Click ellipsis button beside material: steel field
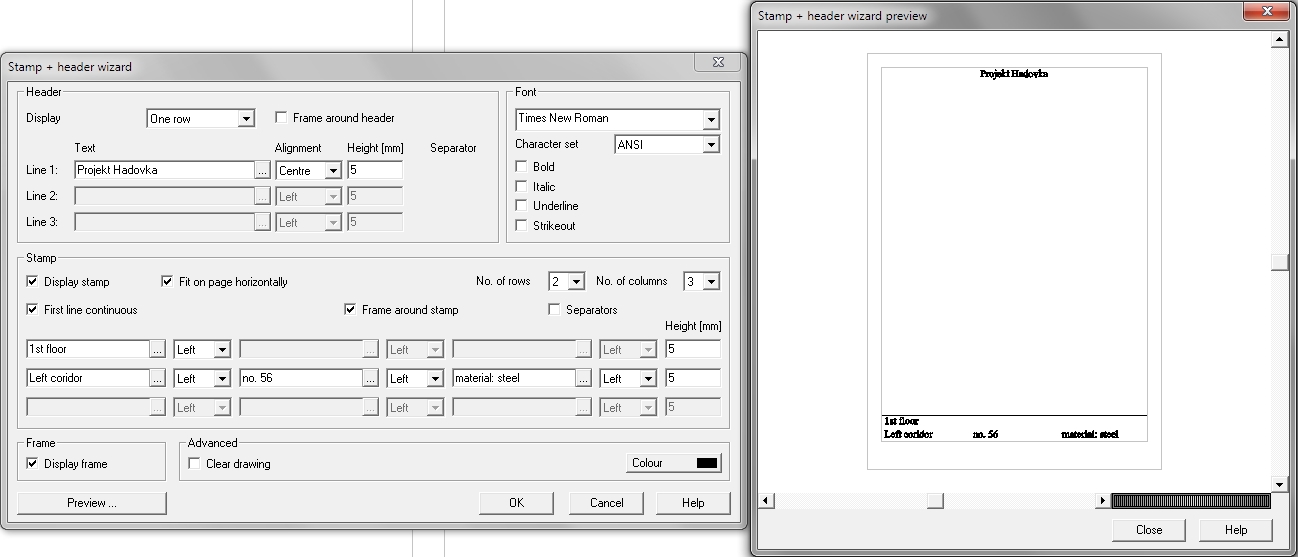Image resolution: width=1298 pixels, height=557 pixels. [x=584, y=379]
